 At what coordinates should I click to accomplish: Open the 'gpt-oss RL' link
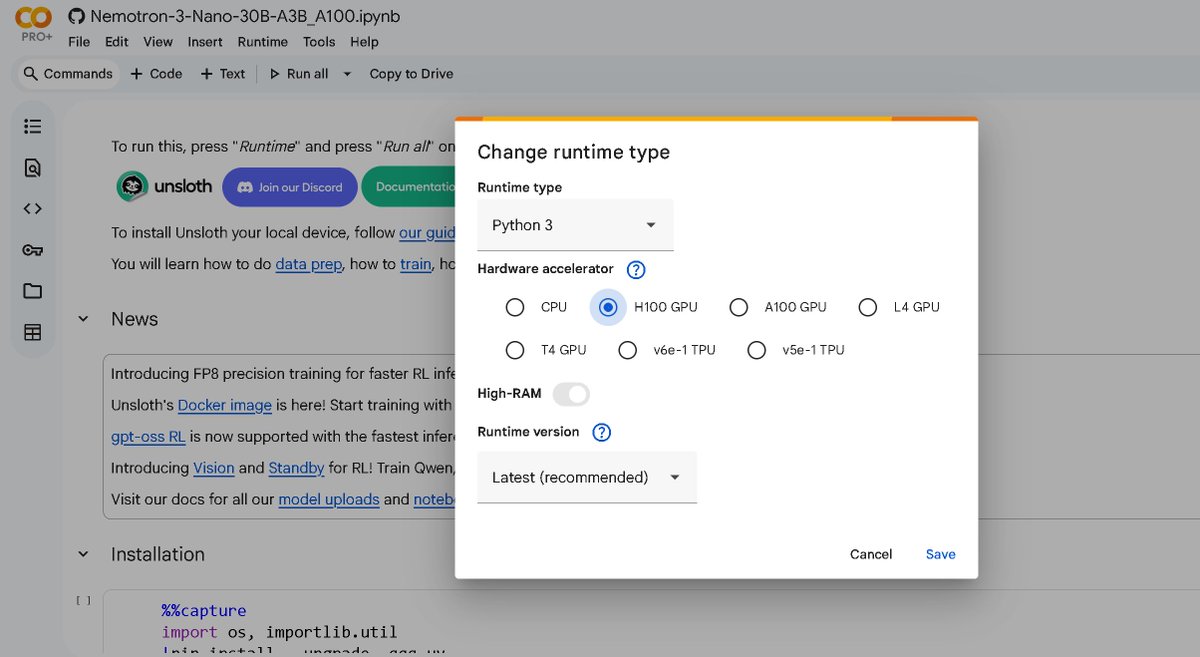(148, 436)
